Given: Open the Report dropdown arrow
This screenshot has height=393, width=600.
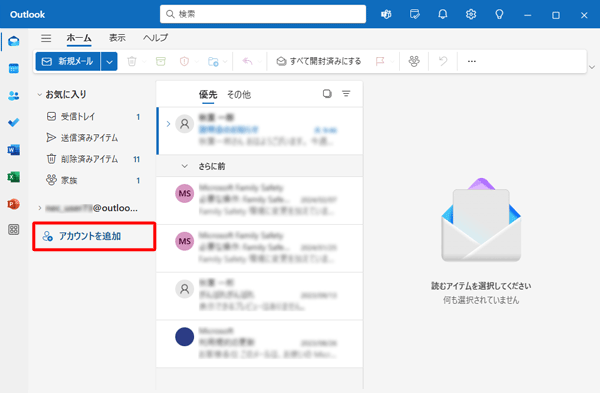Looking at the screenshot, I should pos(196,62).
